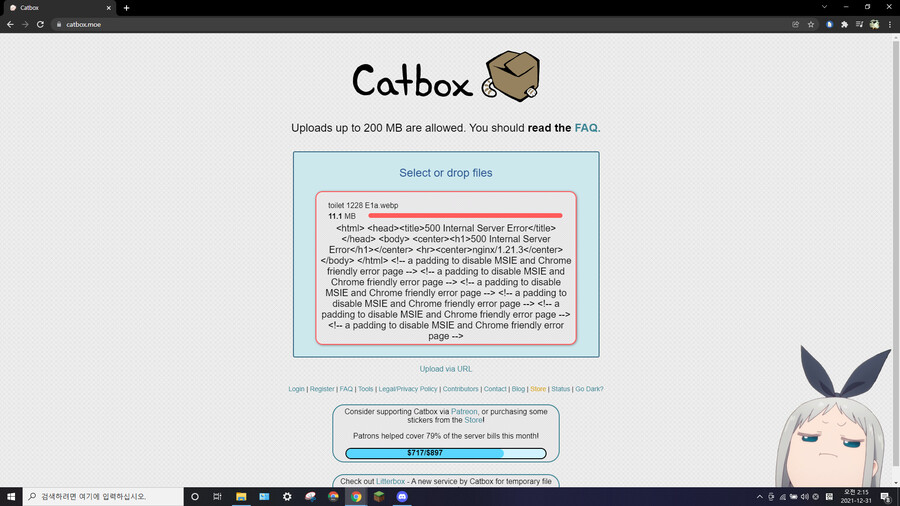The height and width of the screenshot is (506, 900).
Task: Open the Legal/Privacy Policy link
Action: pos(408,389)
